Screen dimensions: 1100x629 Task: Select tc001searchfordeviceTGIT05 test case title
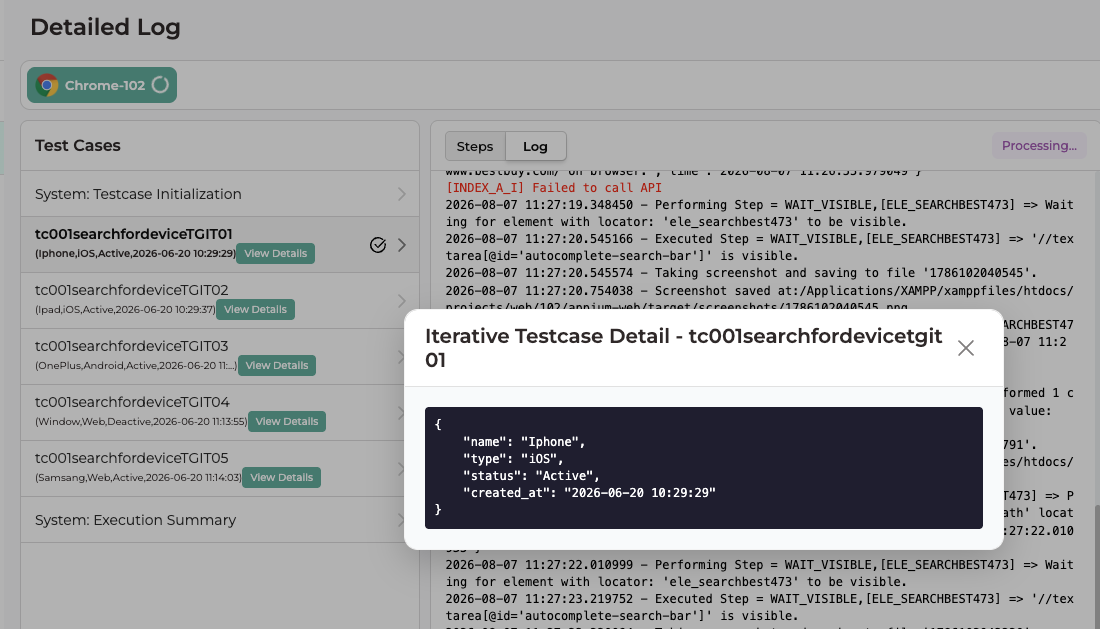coord(131,458)
